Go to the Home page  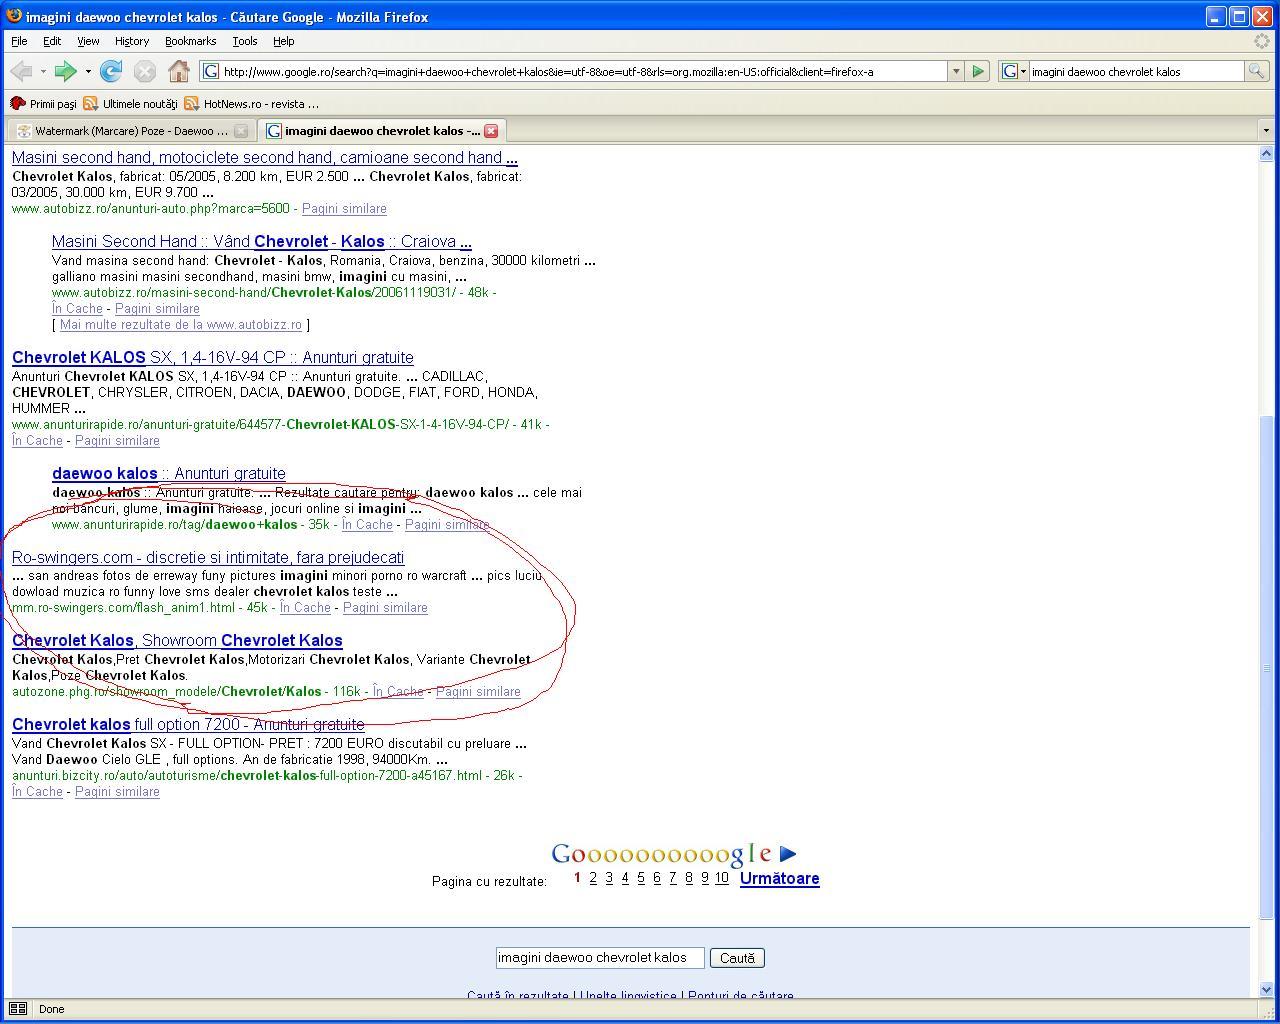179,71
